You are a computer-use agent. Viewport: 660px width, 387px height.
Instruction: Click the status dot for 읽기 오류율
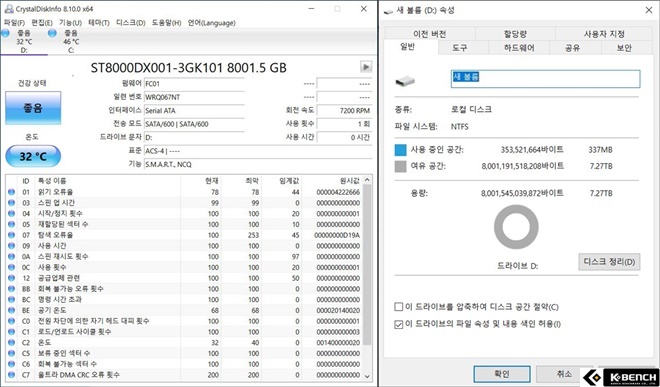point(11,192)
